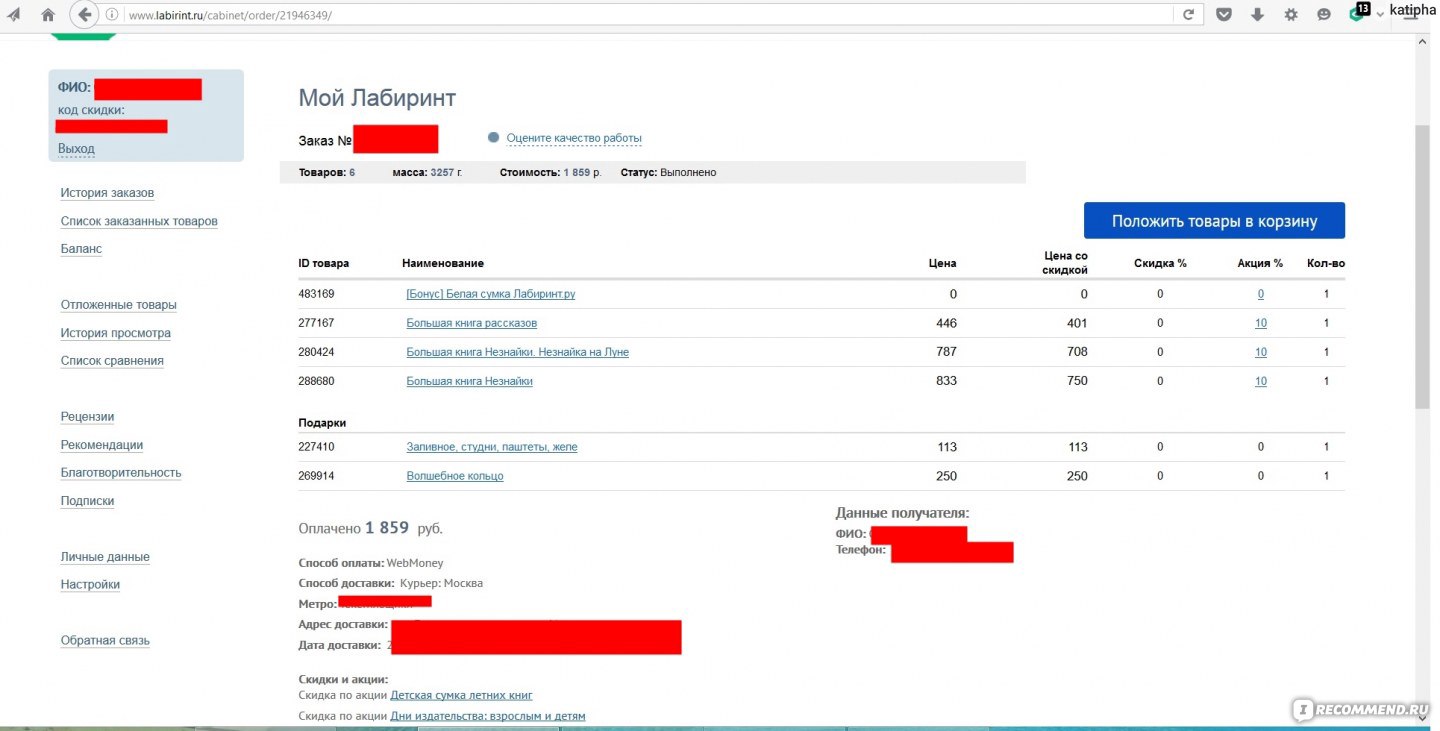Open Обратная связь link
Image resolution: width=1440 pixels, height=731 pixels.
pos(105,641)
